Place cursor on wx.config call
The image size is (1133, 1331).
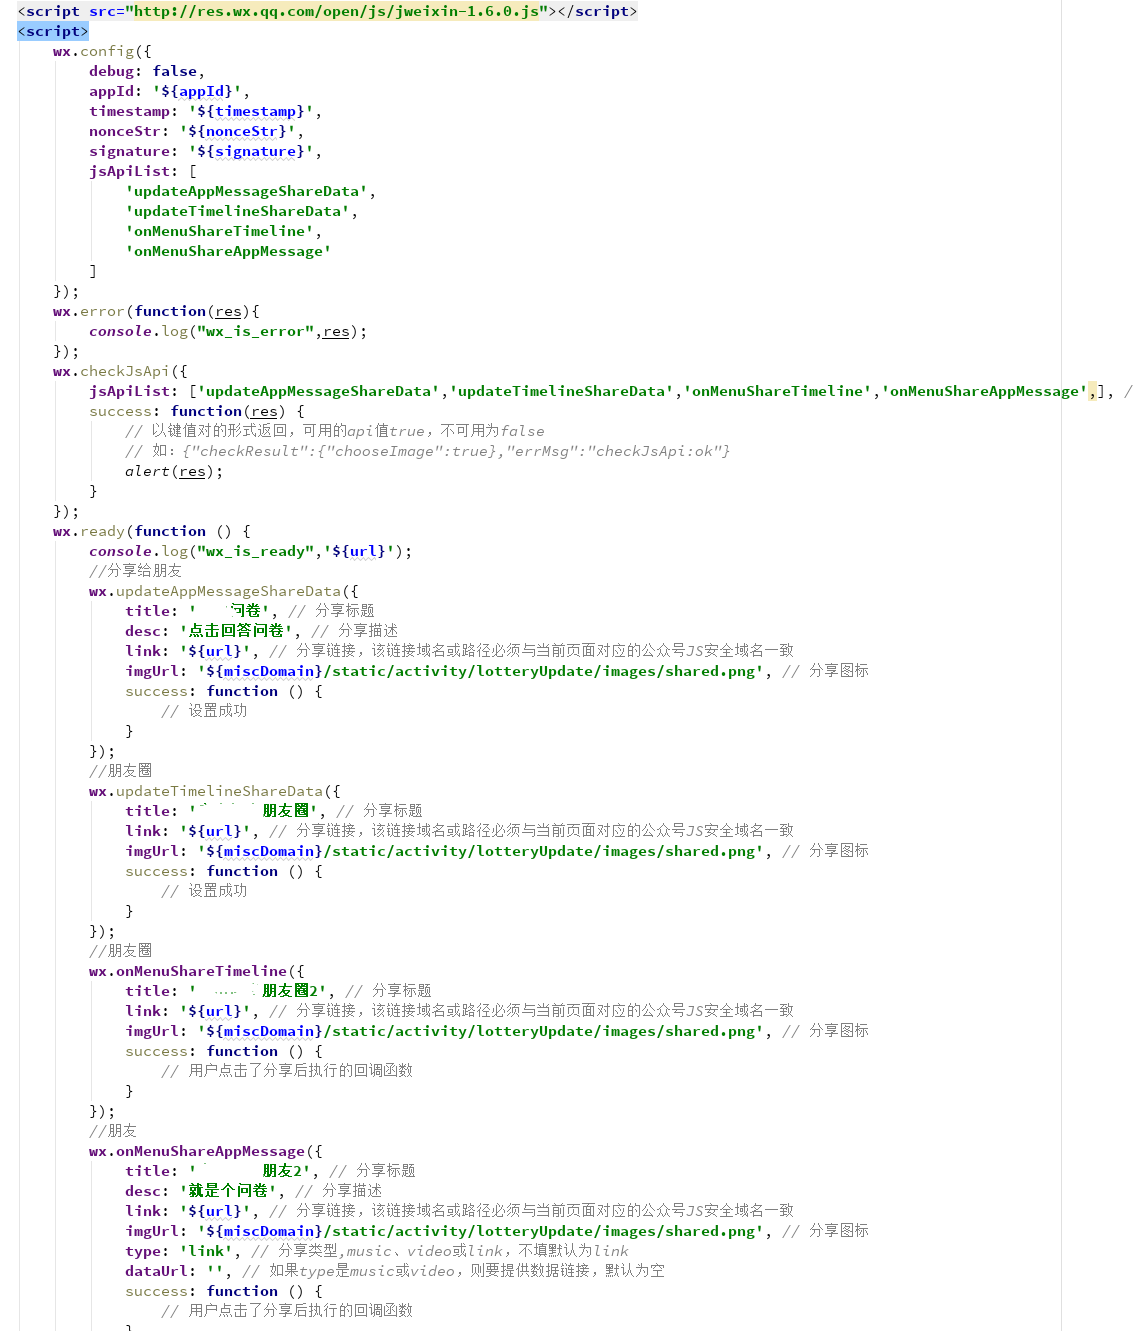click(102, 51)
